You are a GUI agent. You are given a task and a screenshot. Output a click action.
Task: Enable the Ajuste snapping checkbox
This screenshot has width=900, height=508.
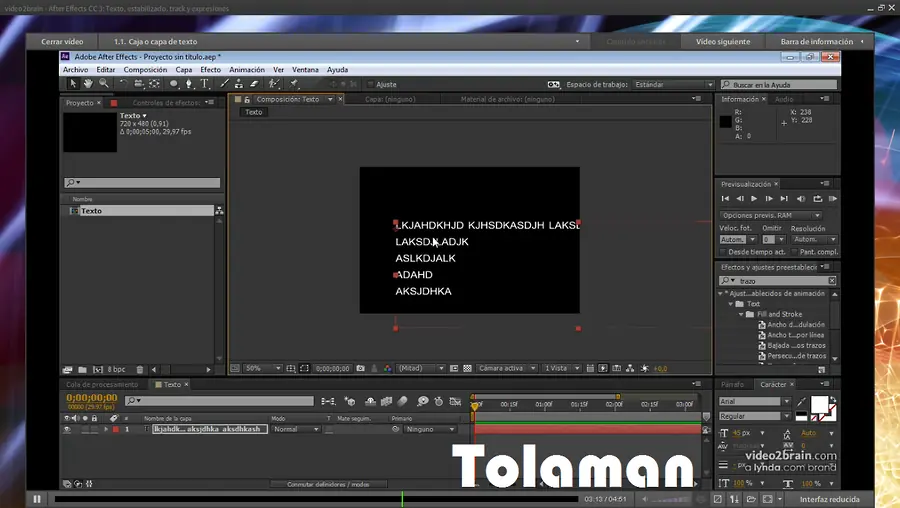coord(370,85)
